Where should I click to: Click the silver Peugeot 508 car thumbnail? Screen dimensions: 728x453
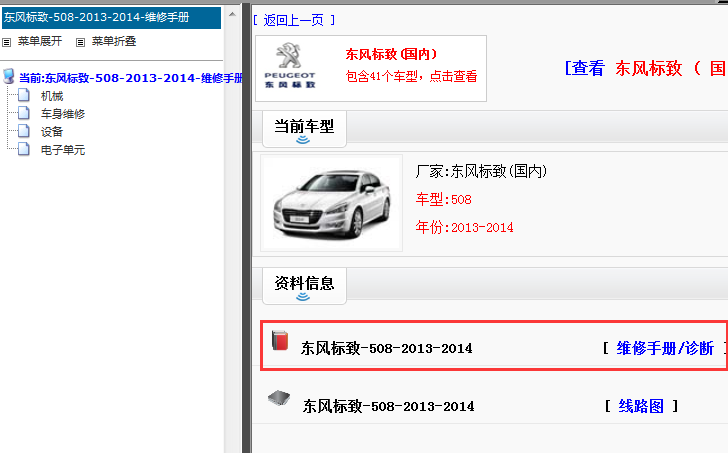[332, 203]
